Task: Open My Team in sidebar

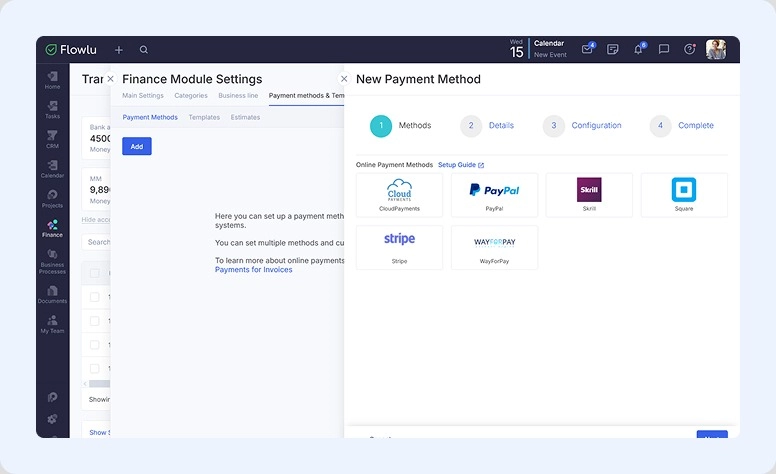Action: 52,324
